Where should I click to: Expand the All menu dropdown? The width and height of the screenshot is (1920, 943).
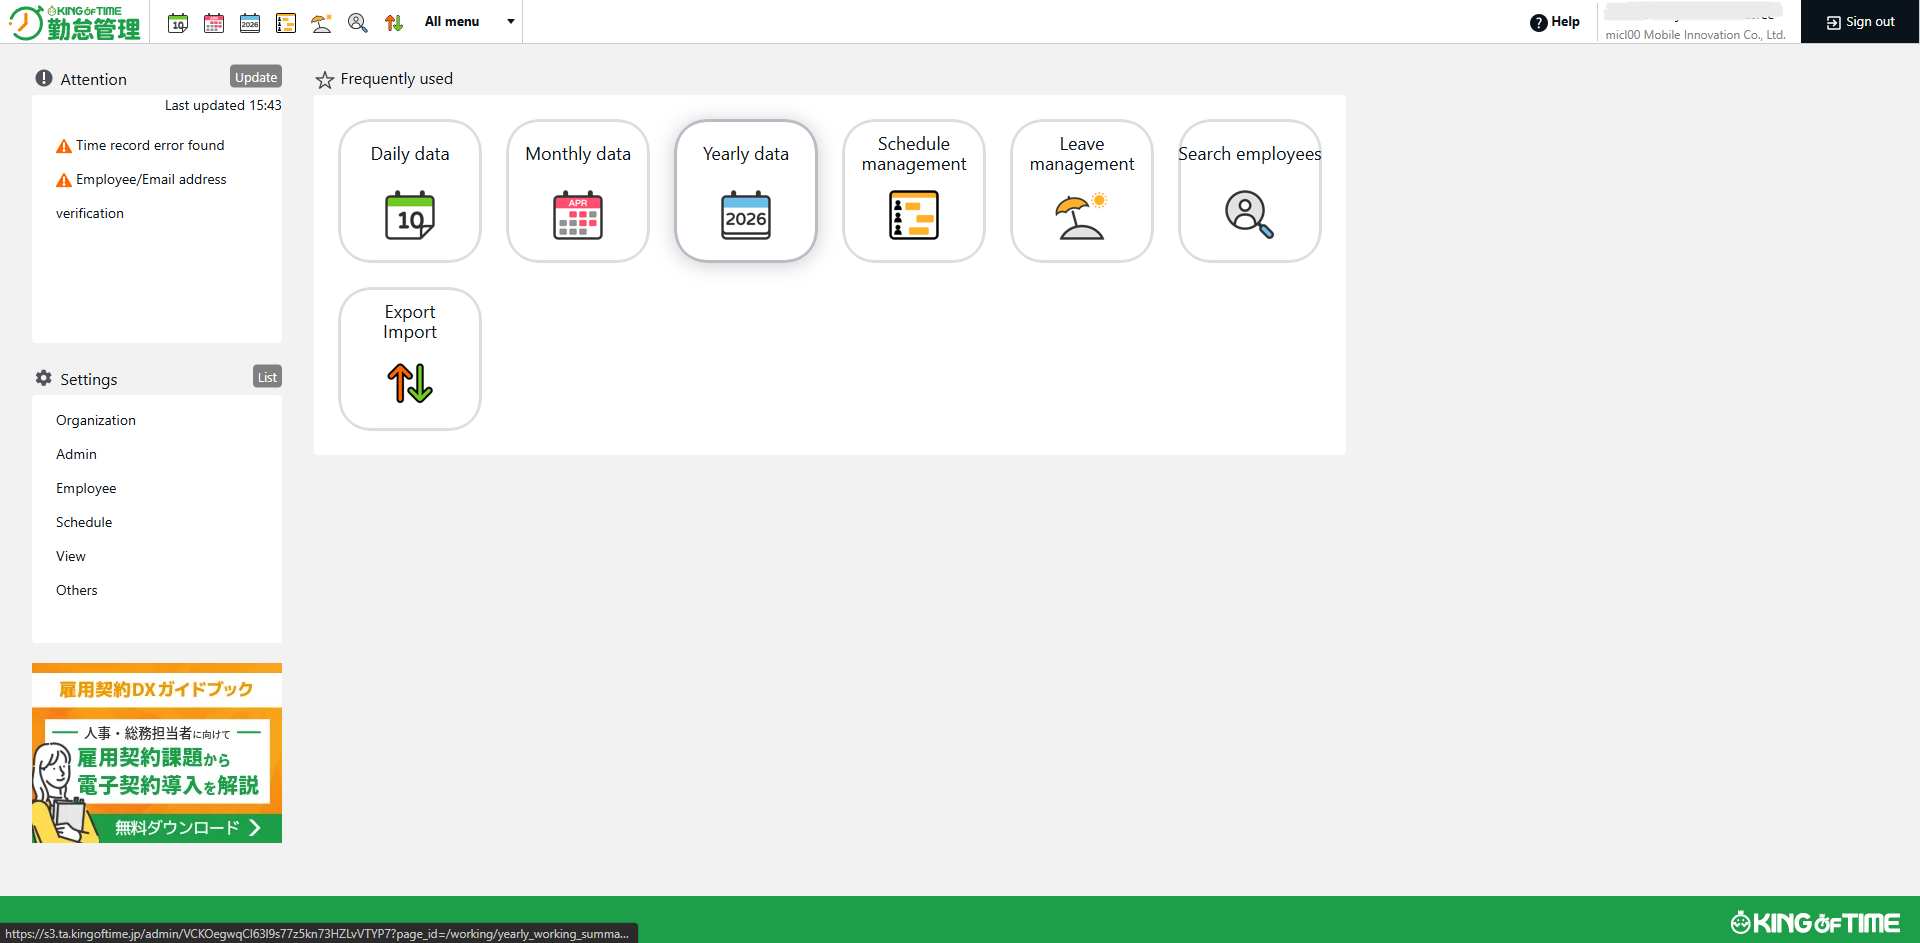coord(469,22)
